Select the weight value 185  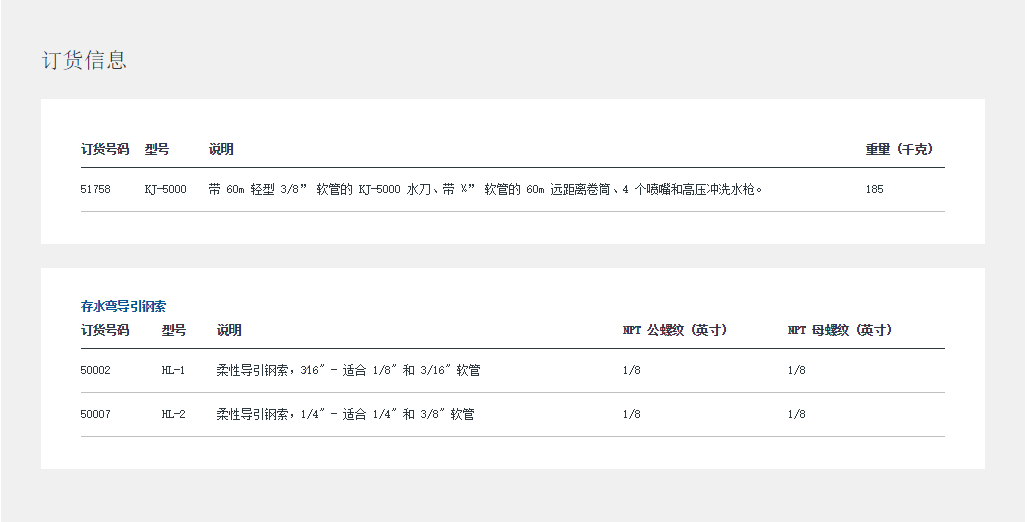pos(875,189)
